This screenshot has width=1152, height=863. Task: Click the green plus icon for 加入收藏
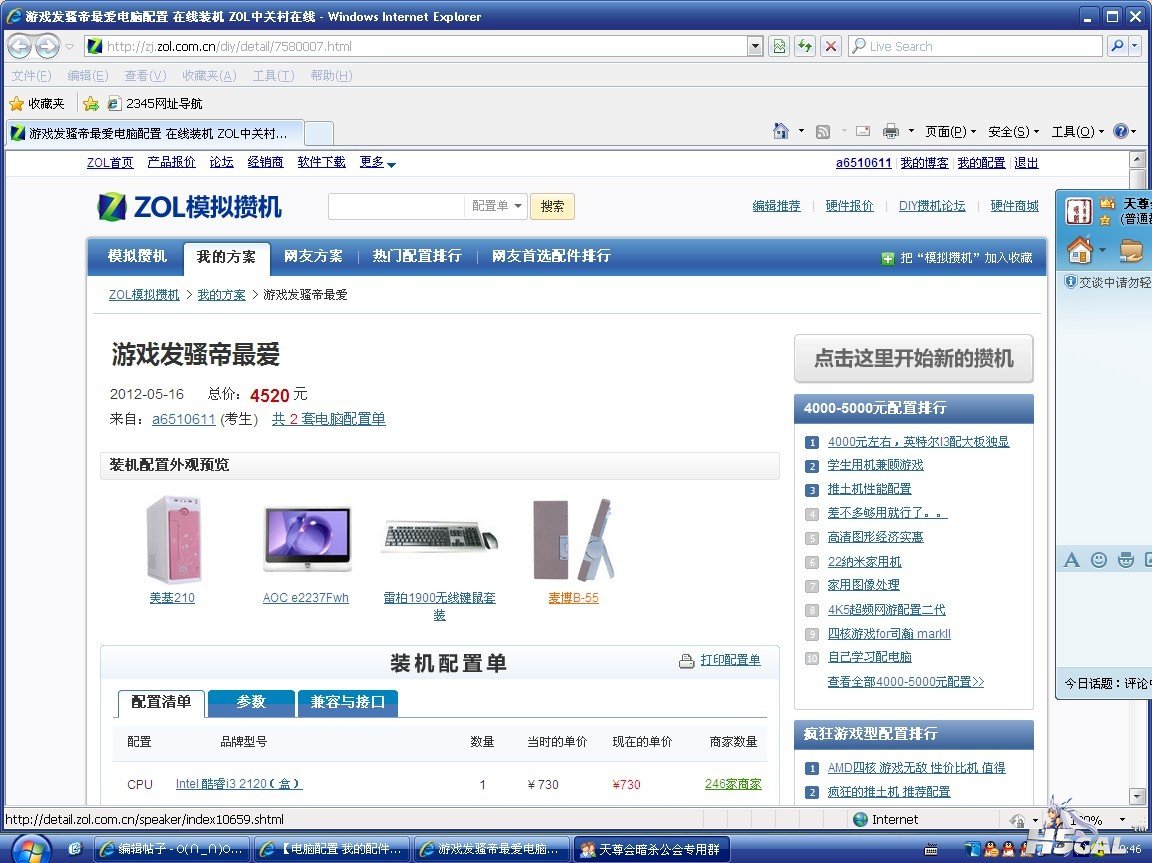click(888, 258)
